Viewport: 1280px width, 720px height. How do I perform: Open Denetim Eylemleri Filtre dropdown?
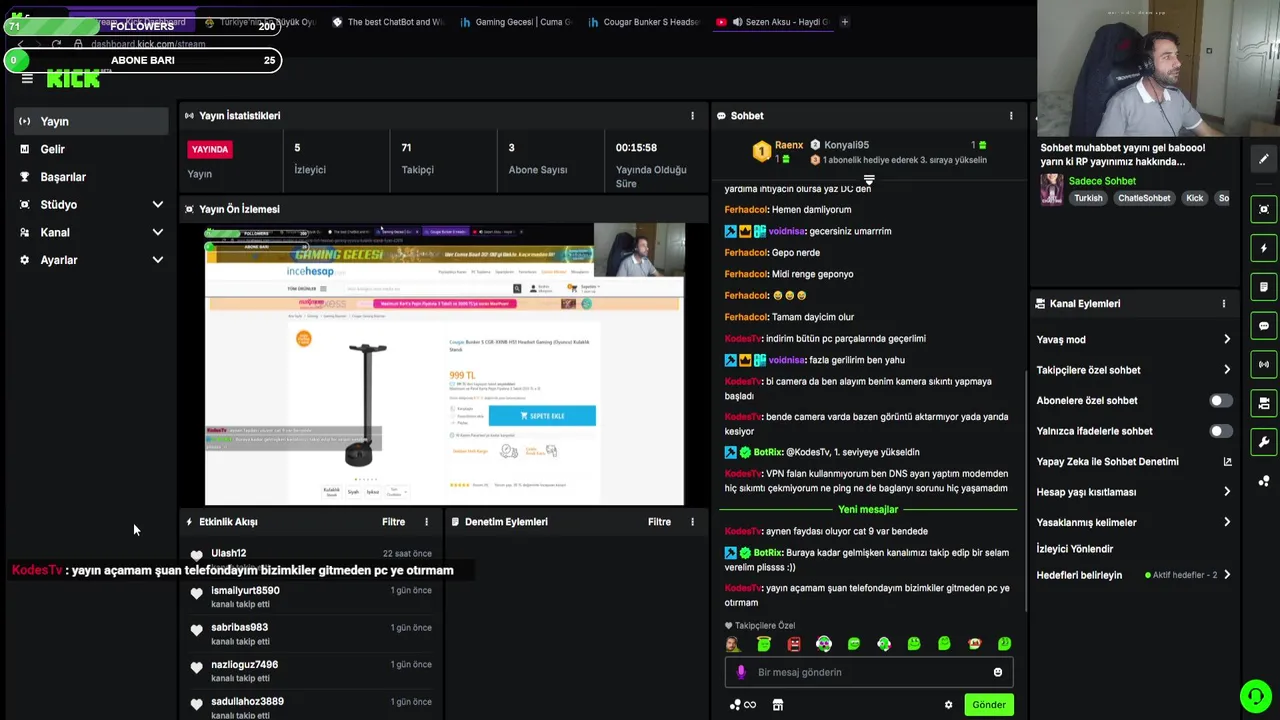click(x=659, y=522)
